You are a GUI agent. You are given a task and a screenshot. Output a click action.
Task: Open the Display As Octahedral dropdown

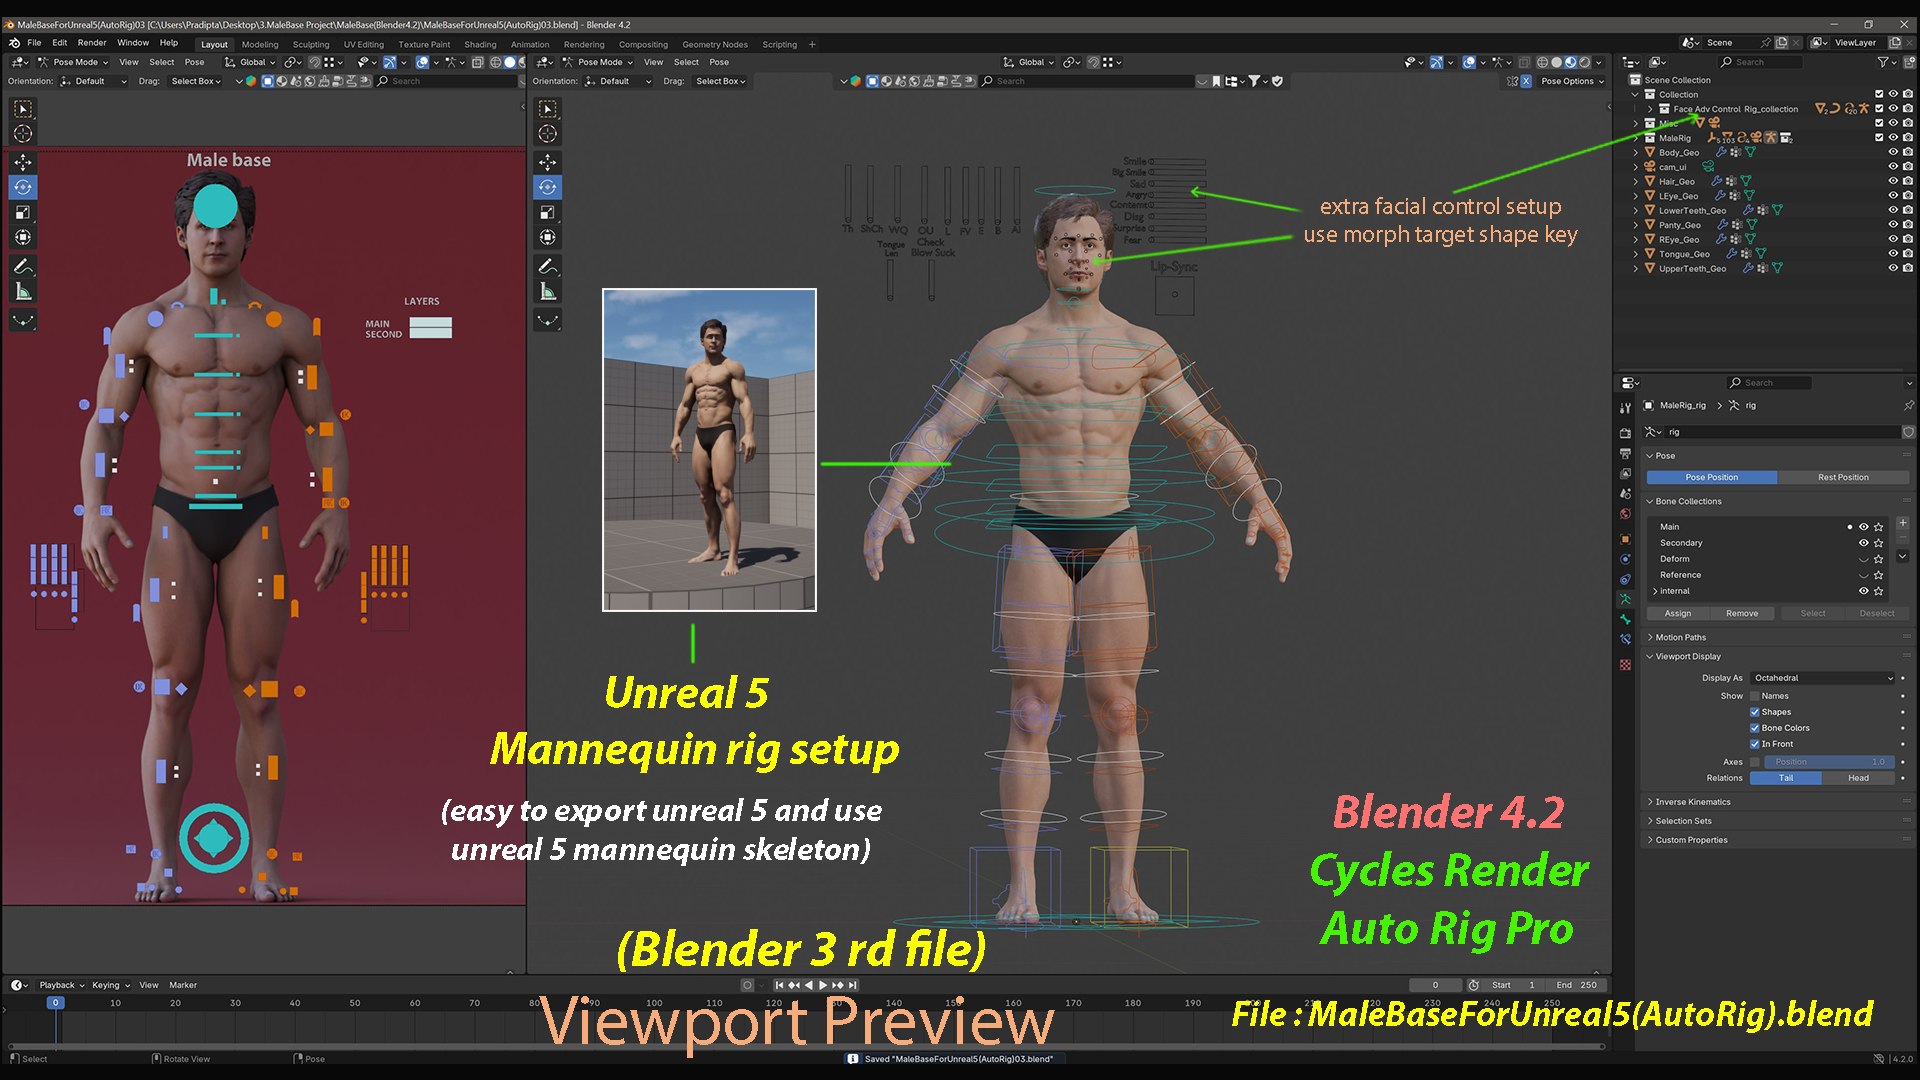[1822, 678]
